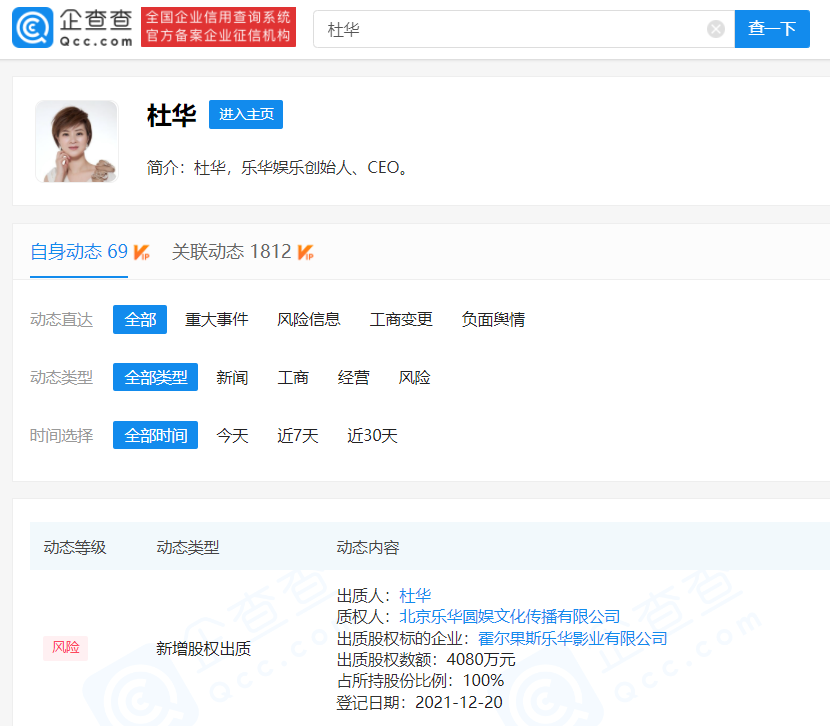Click the 简介 description text
The image size is (830, 726).
tap(277, 168)
